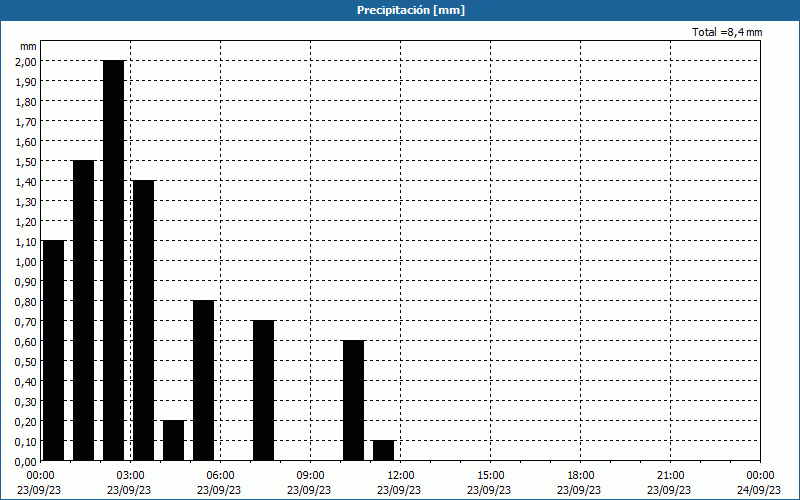
Task: Click the 'Total =8,4 mm' label
Action: [727, 32]
